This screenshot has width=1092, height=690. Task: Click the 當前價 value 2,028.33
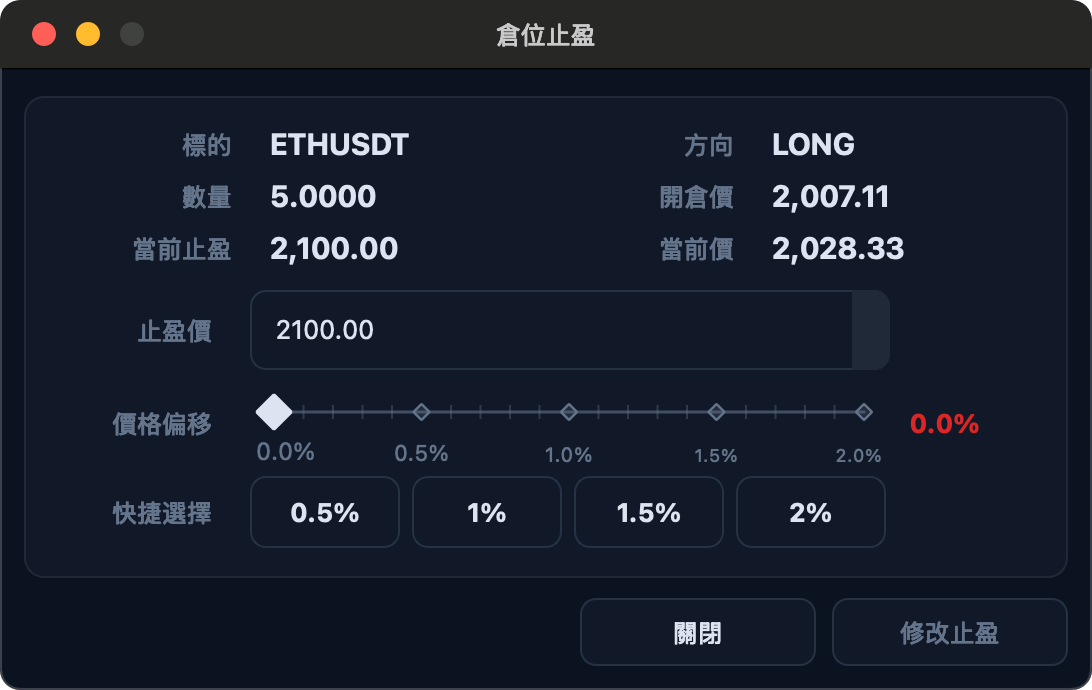pyautogui.click(x=838, y=249)
